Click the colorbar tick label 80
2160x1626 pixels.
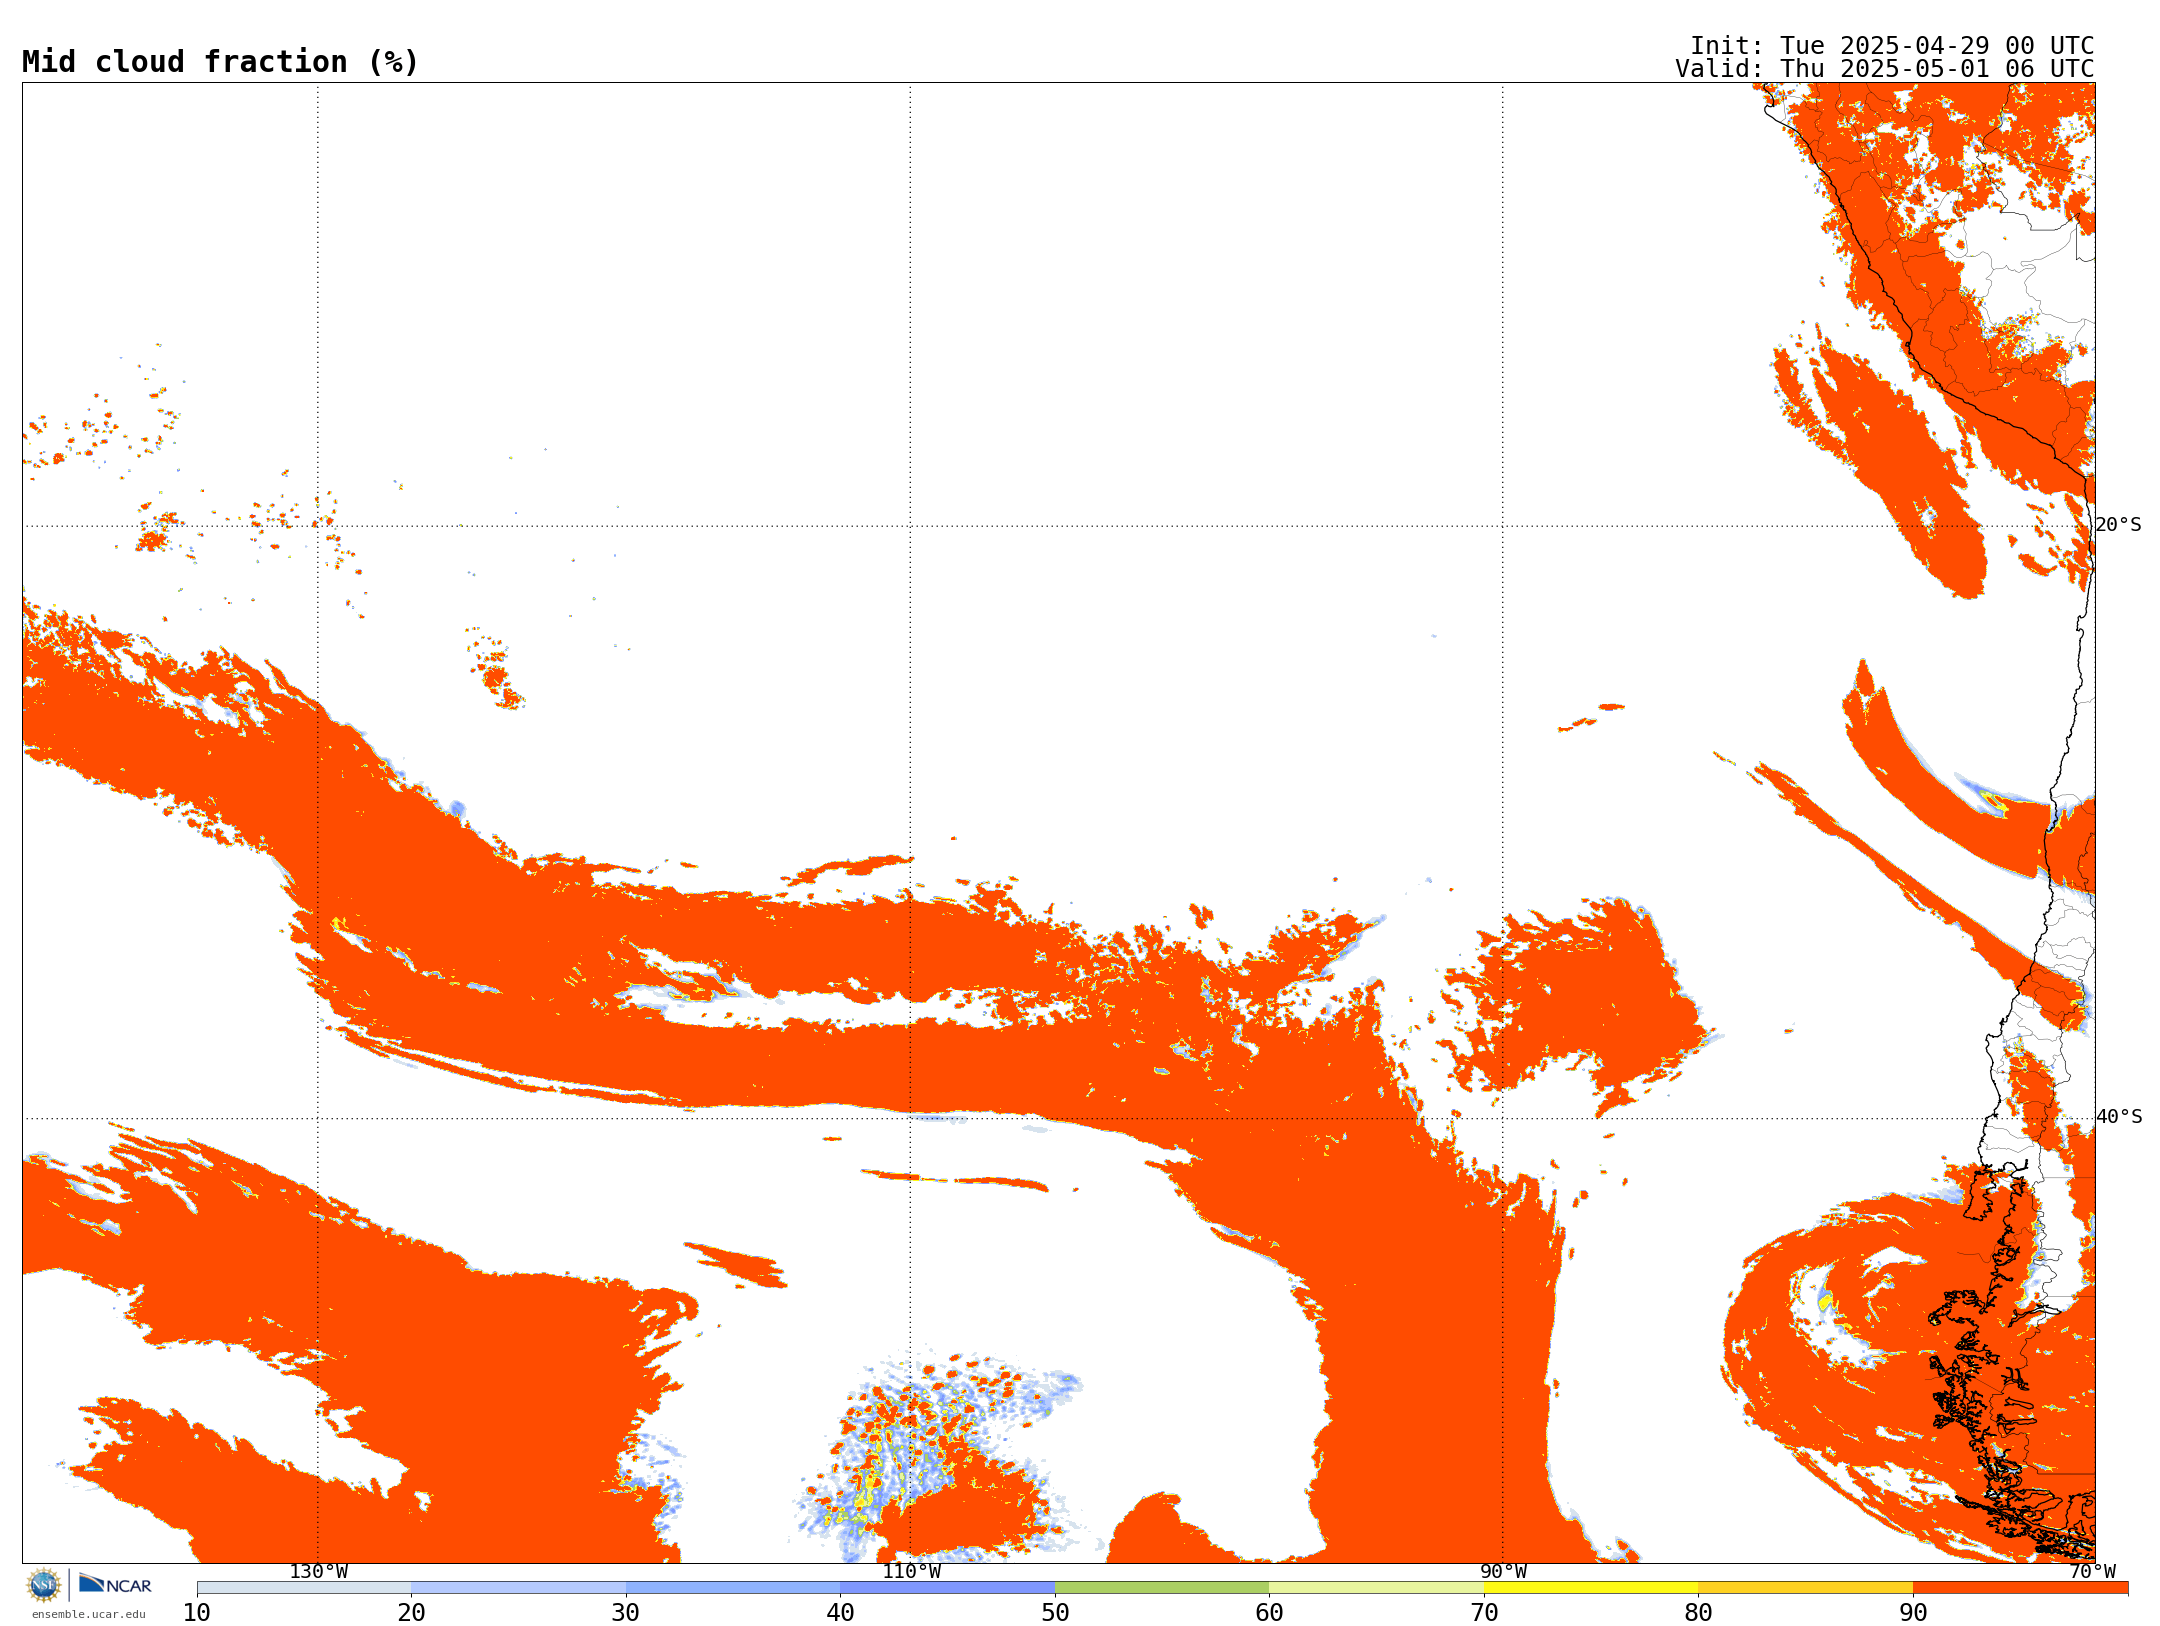1698,1613
